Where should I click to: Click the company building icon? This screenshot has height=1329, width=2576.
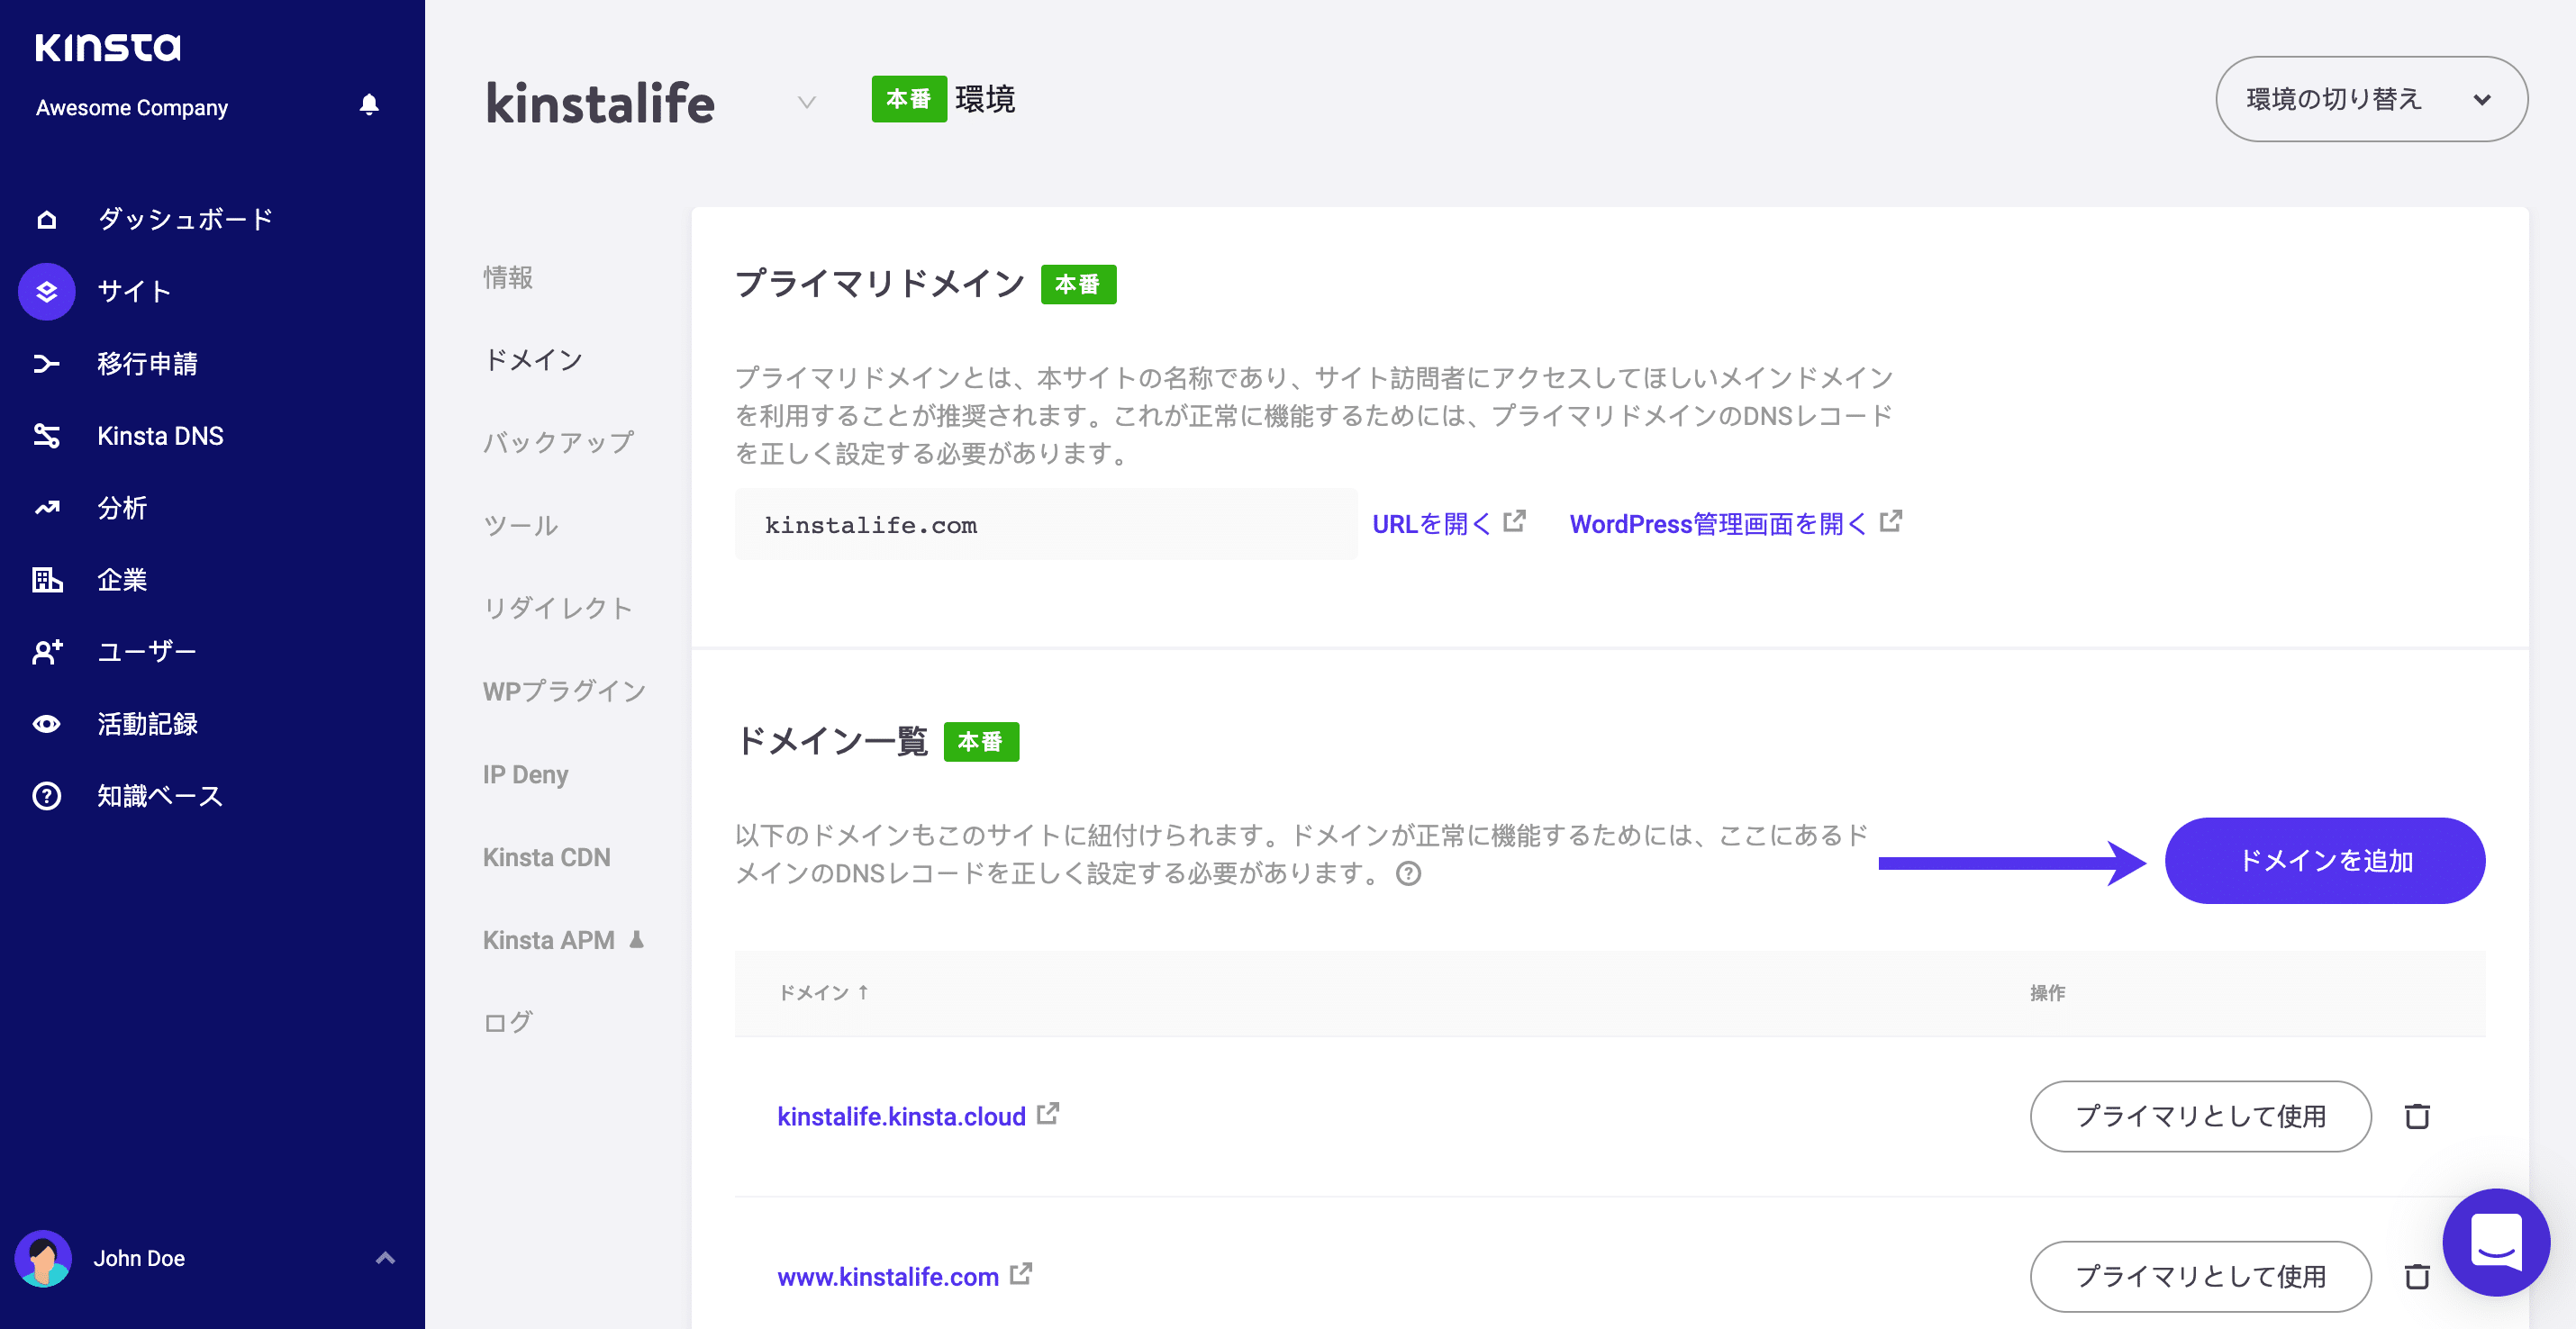47,580
